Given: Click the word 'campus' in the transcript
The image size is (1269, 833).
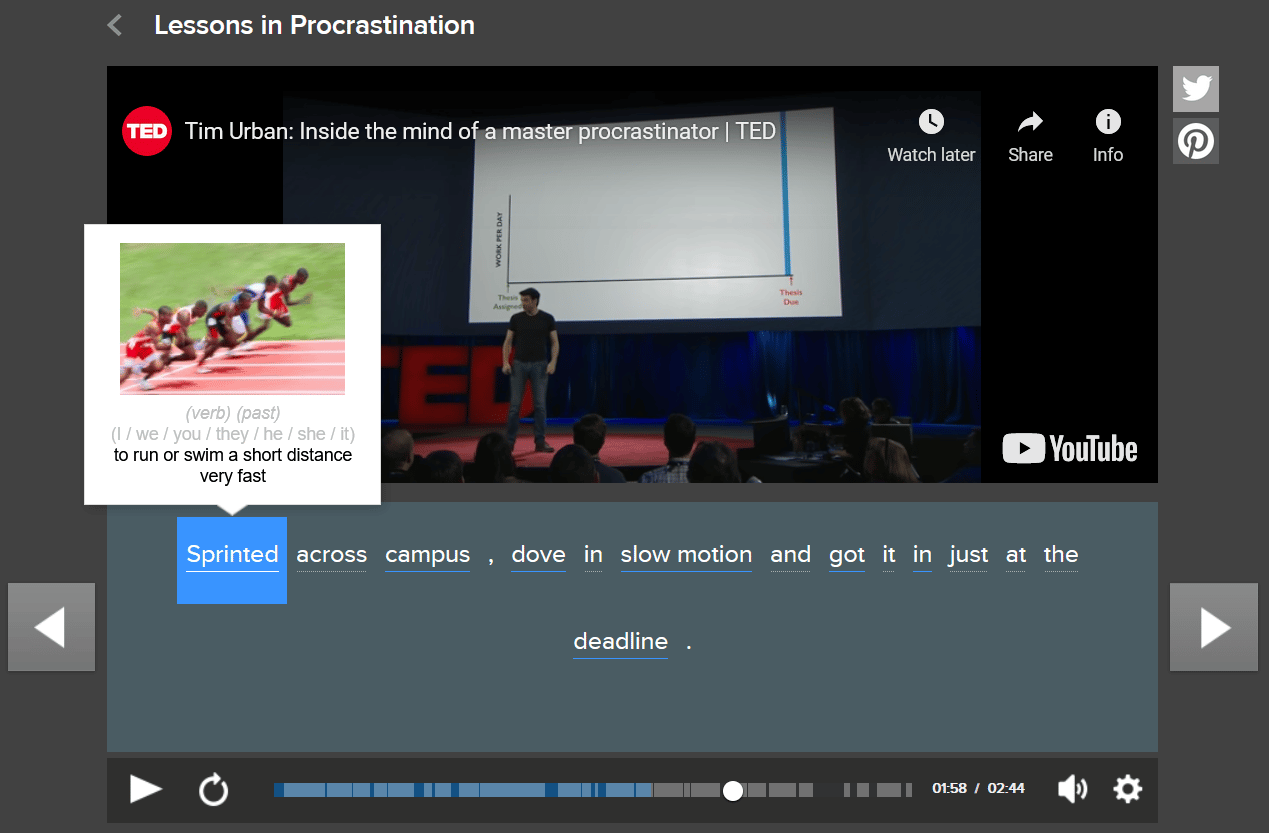Looking at the screenshot, I should coord(427,555).
